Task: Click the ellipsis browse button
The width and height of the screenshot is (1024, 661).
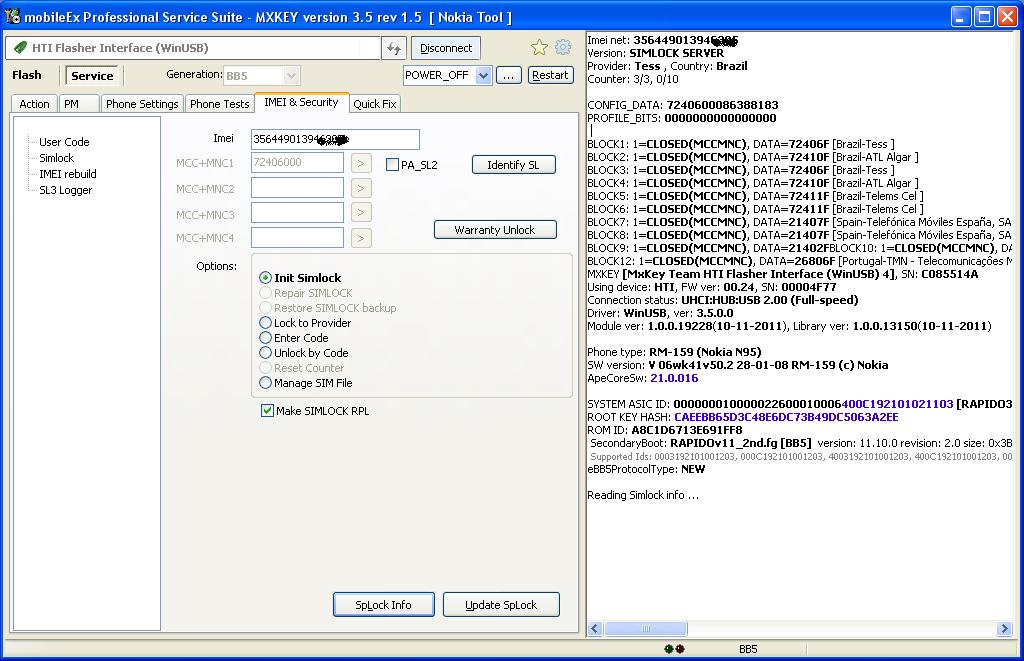Action: [508, 75]
